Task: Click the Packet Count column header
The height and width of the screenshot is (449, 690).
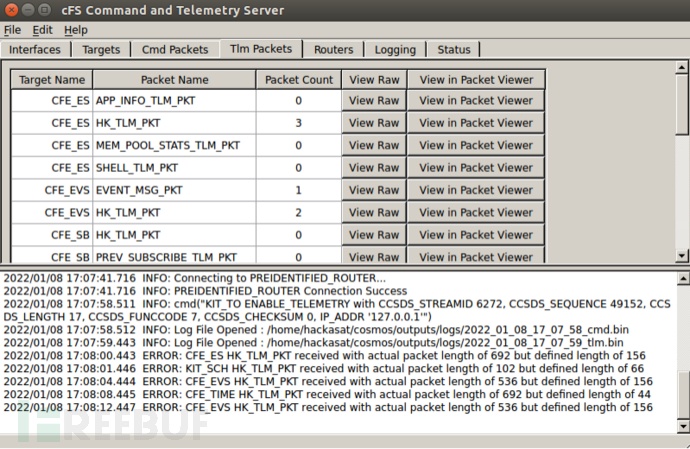Action: click(x=299, y=80)
